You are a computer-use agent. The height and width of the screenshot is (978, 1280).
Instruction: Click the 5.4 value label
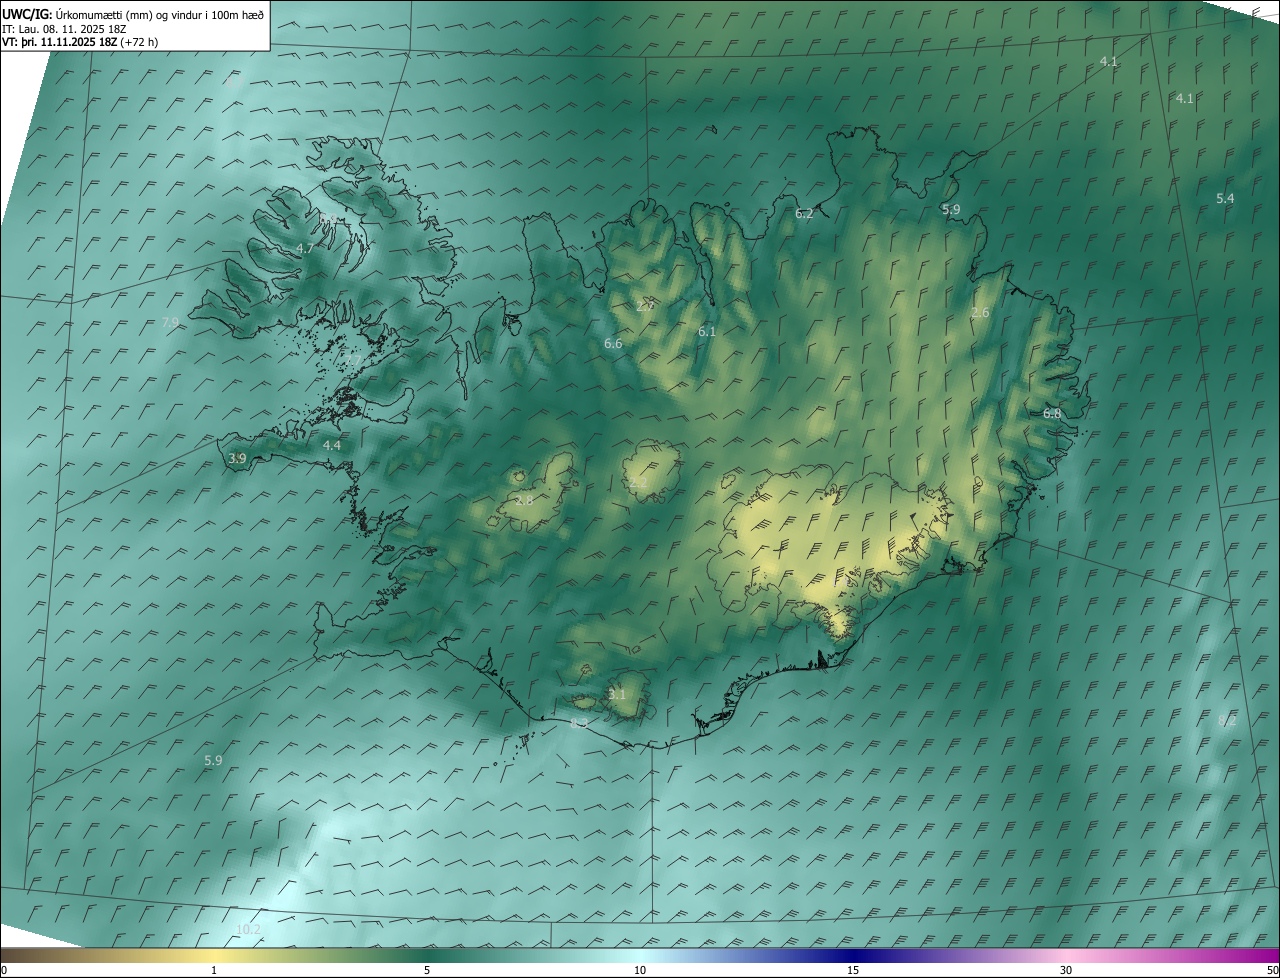click(1225, 199)
